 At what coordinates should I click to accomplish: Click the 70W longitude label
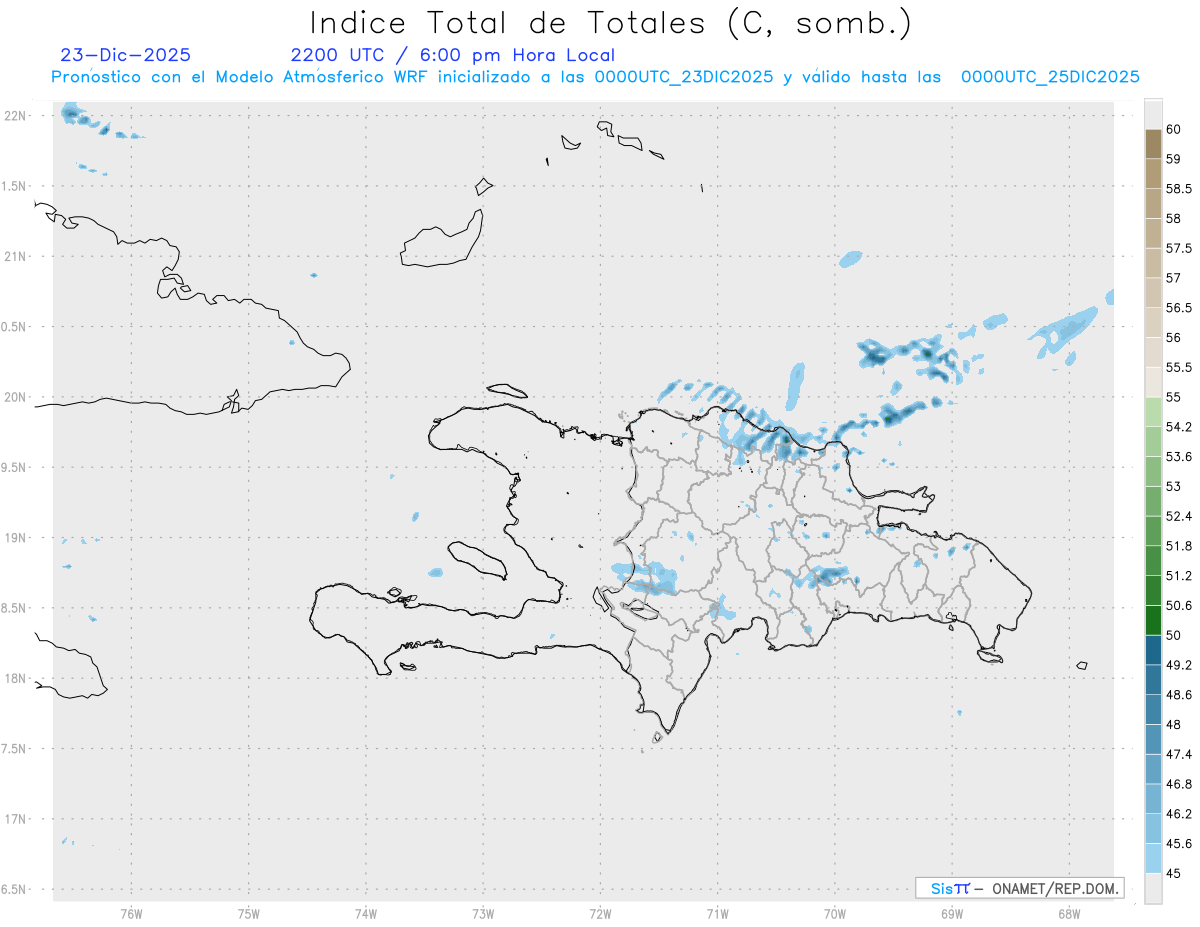pyautogui.click(x=835, y=913)
